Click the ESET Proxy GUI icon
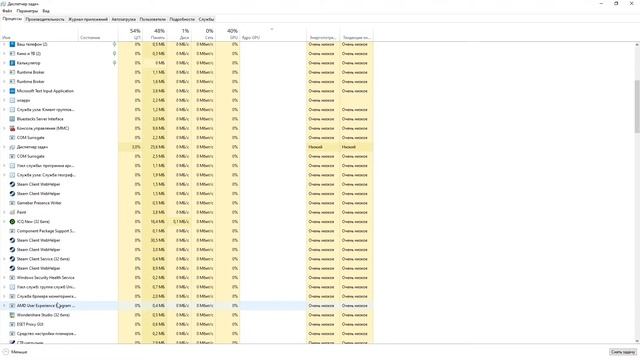 tap(12, 324)
